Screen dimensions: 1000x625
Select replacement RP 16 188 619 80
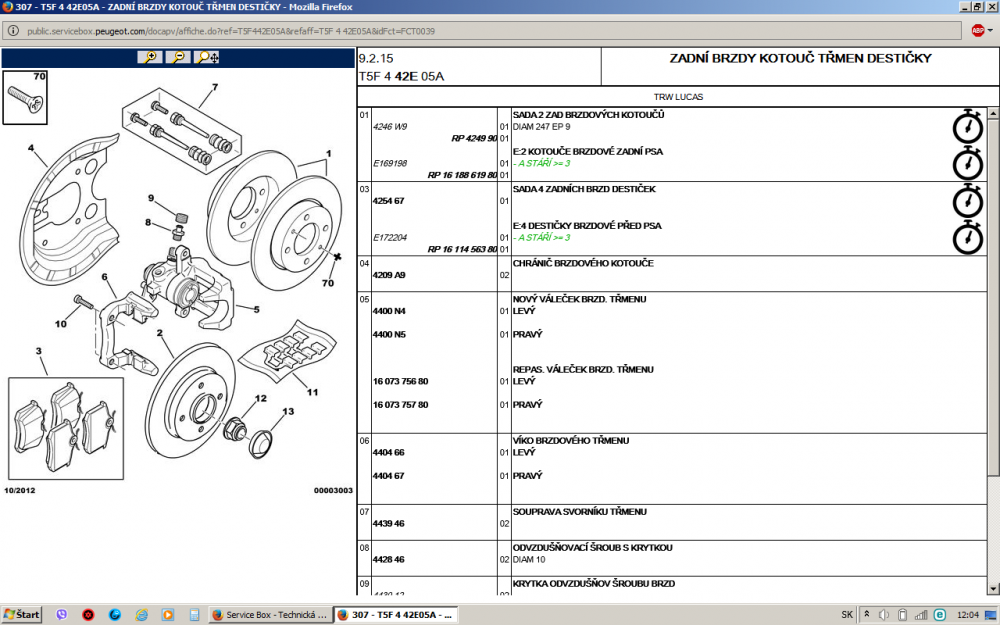tap(462, 175)
